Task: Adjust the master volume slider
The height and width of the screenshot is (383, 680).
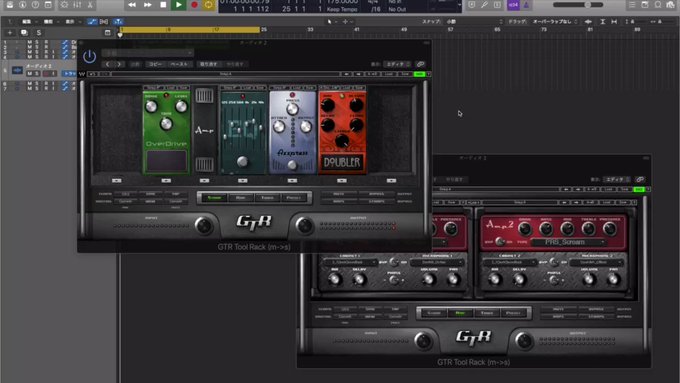Action: click(578, 4)
